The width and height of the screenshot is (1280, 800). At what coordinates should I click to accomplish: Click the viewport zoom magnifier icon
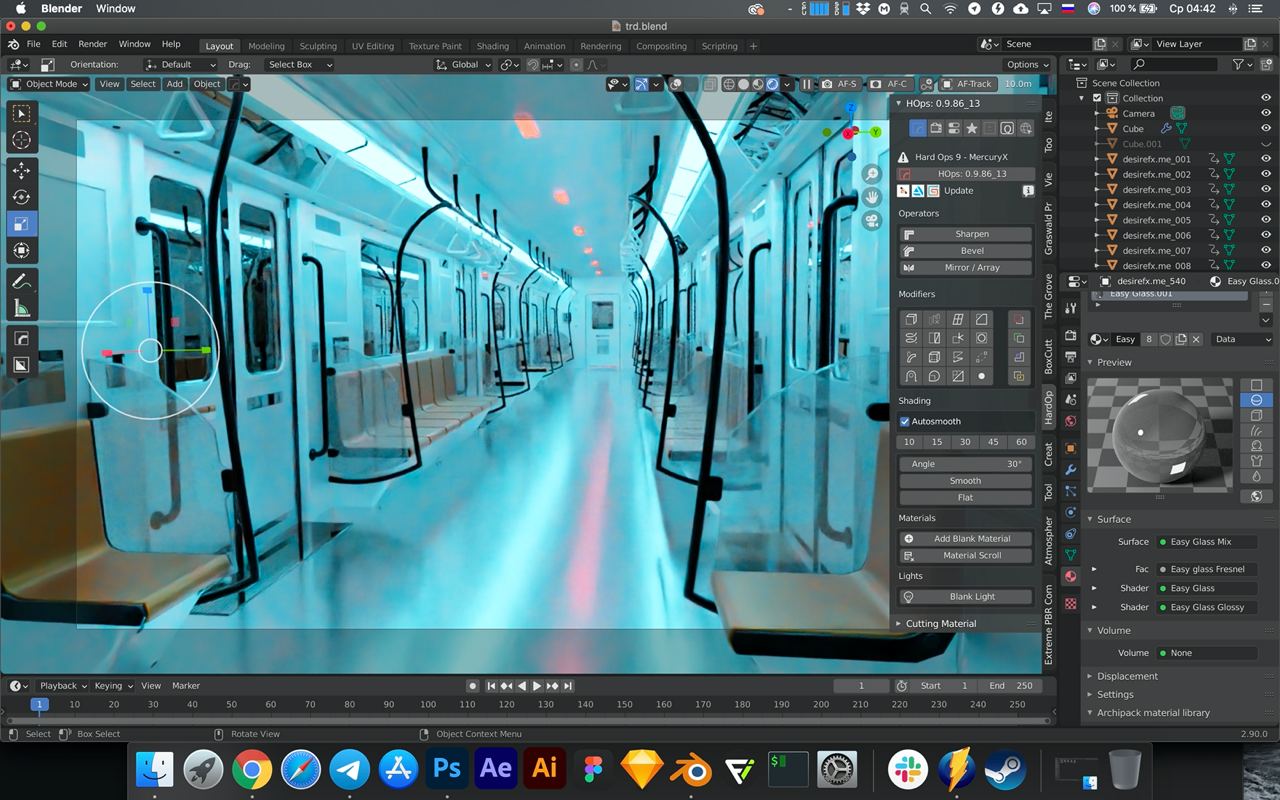coord(872,174)
